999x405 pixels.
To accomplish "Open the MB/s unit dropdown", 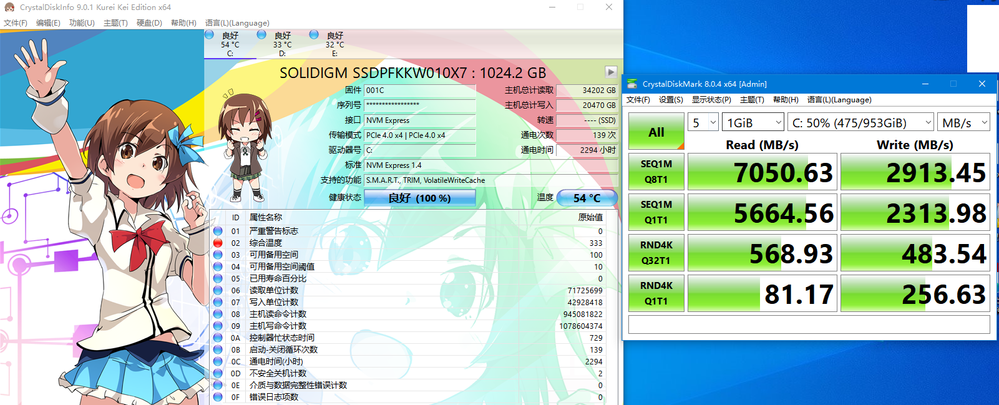I will click(x=963, y=123).
